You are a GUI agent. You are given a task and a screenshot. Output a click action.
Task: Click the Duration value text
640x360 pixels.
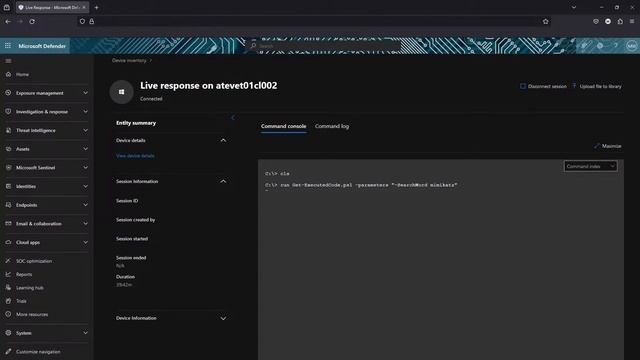tap(124, 284)
